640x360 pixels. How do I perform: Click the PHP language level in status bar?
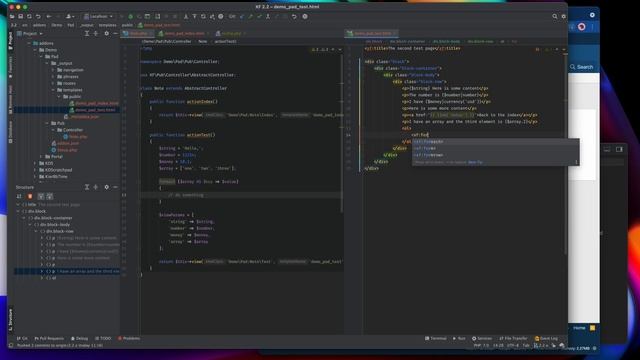point(481,345)
